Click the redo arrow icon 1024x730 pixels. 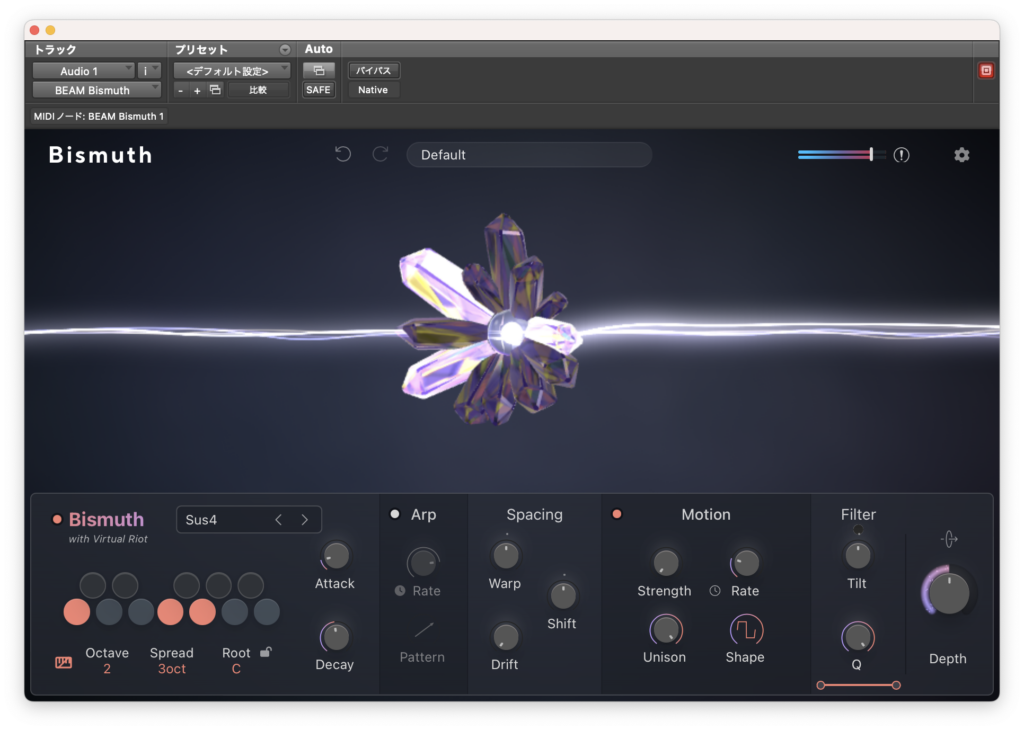tap(380, 154)
